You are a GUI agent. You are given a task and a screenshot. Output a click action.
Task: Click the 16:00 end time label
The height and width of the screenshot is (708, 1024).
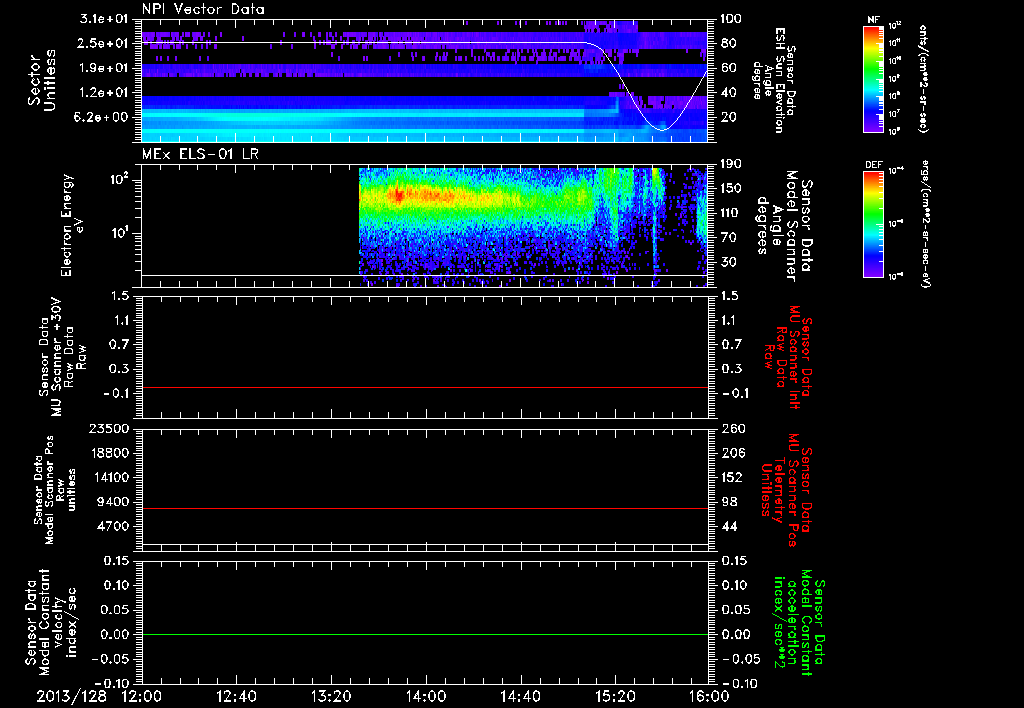point(709,696)
